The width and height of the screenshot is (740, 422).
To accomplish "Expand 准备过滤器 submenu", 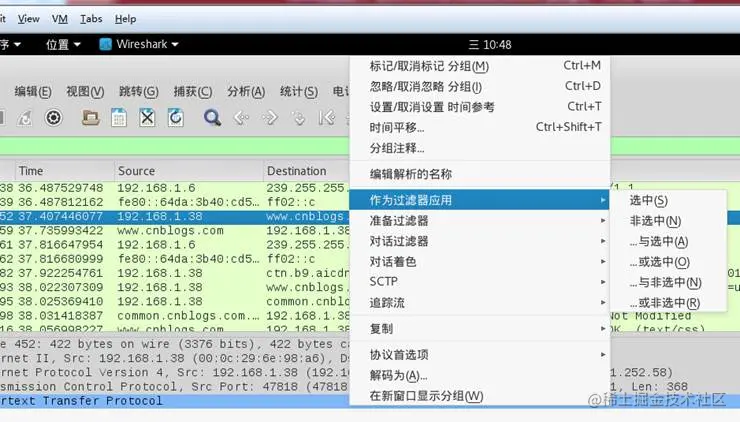I will tap(480, 220).
